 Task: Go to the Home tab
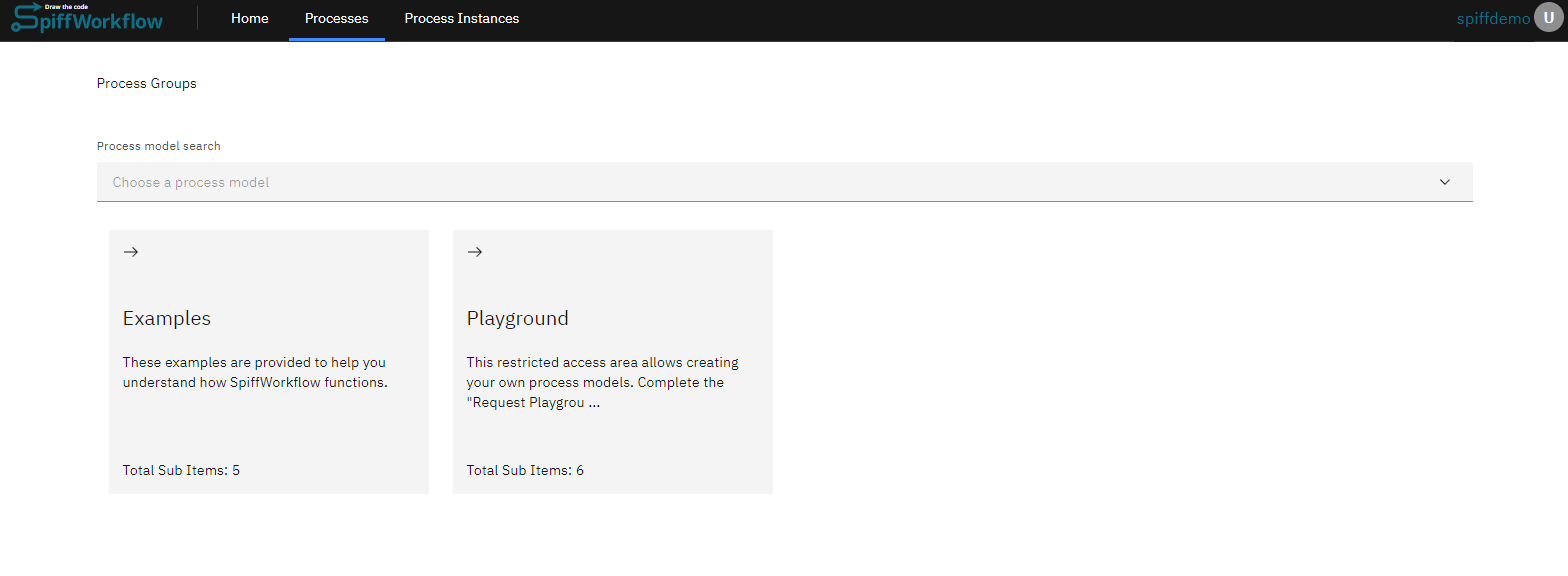[249, 18]
